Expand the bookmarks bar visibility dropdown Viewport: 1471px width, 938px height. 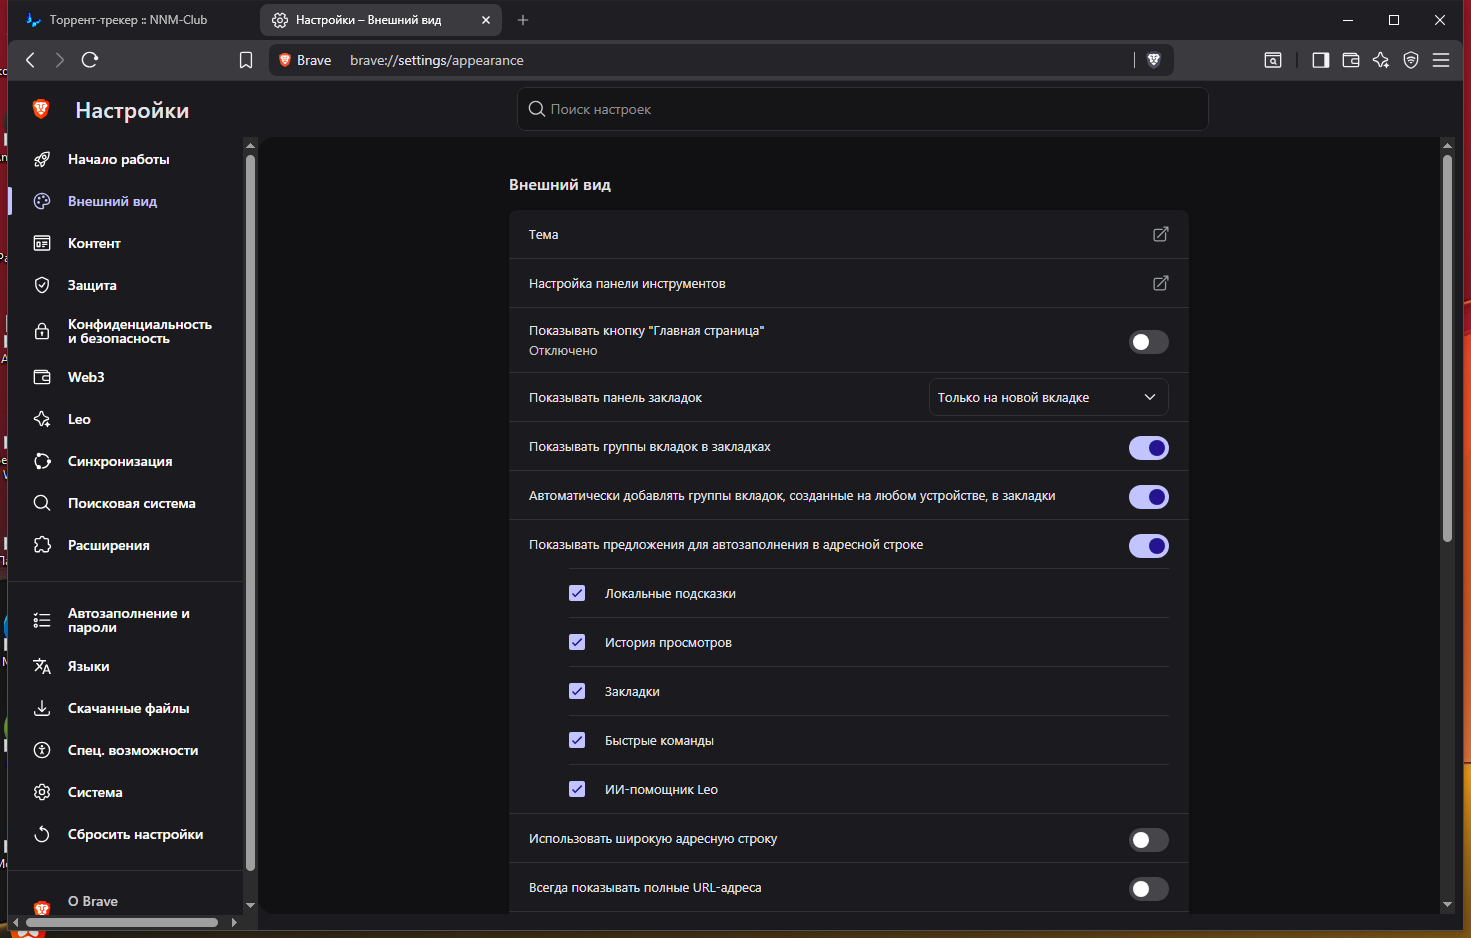(1048, 397)
